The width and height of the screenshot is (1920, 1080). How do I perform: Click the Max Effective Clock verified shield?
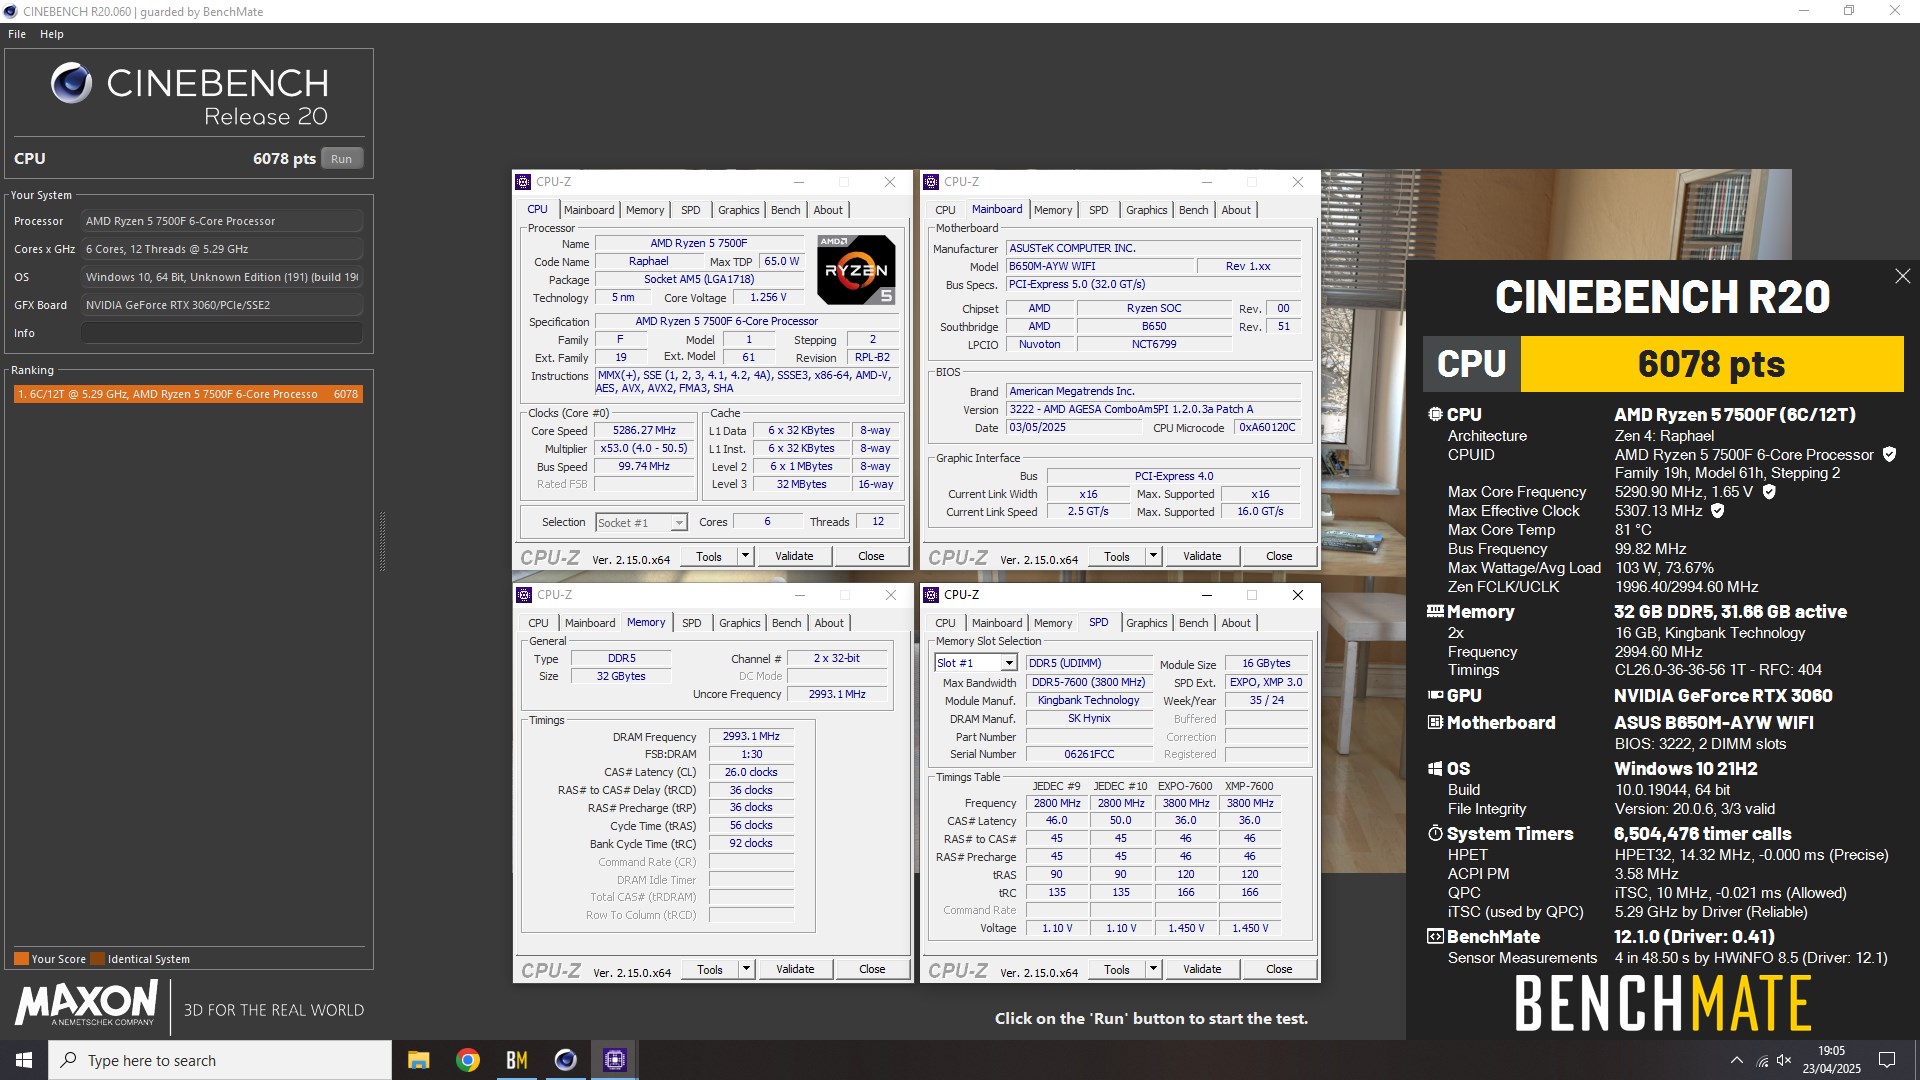(1718, 511)
